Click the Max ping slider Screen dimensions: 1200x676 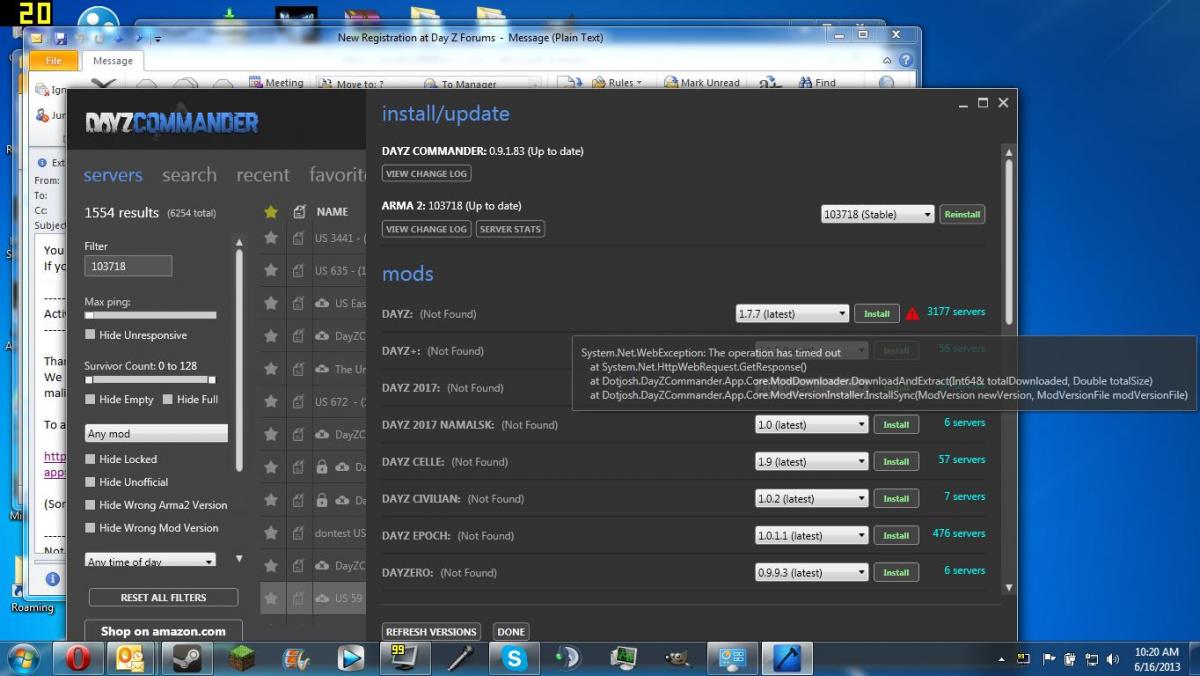tap(150, 315)
